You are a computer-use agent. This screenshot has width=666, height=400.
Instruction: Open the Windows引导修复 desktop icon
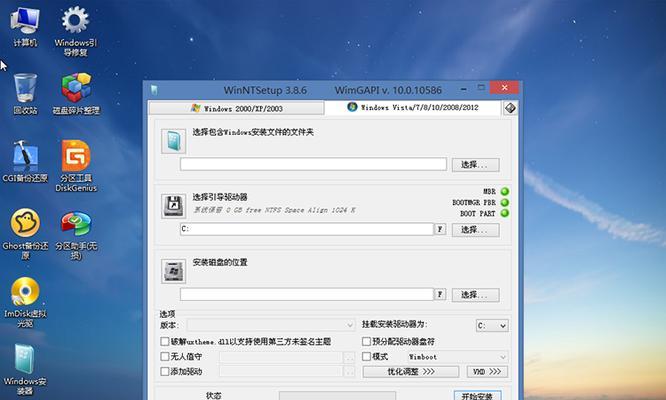tap(76, 31)
